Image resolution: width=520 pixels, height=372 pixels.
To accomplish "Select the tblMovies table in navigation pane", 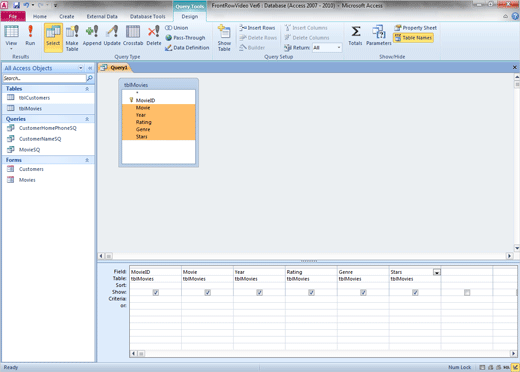I will click(48, 108).
